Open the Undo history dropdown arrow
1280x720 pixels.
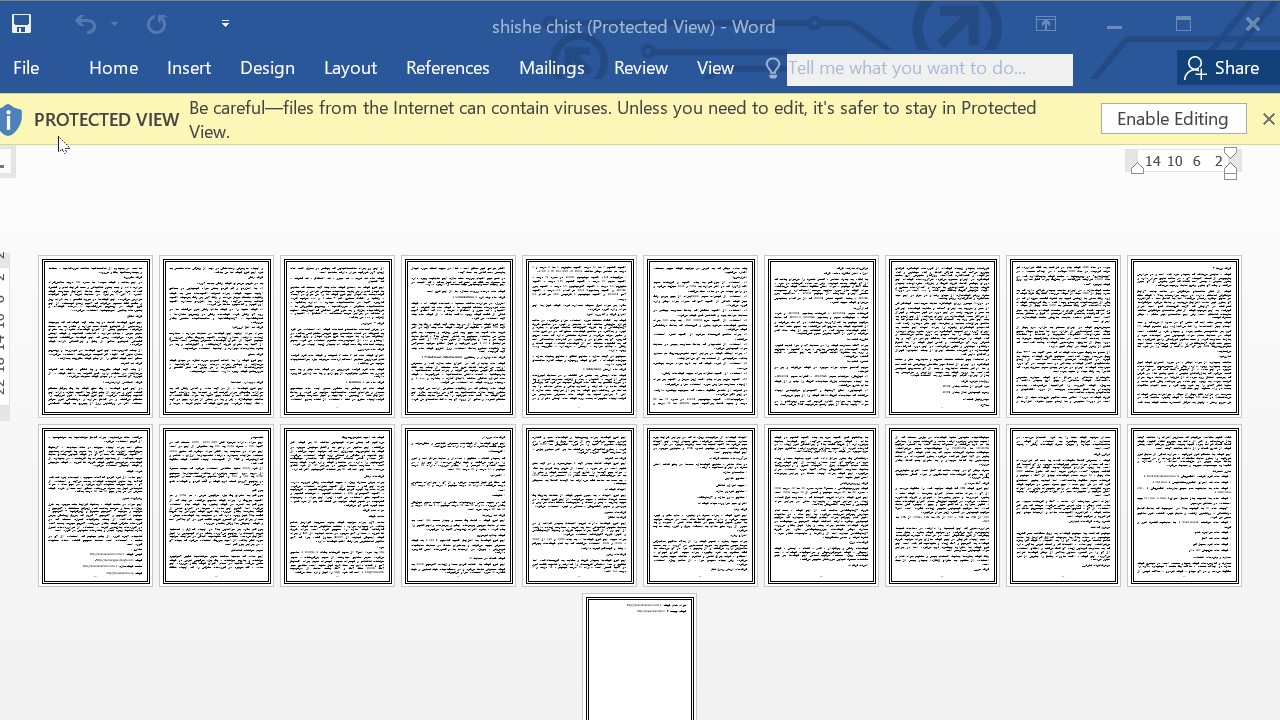114,25
